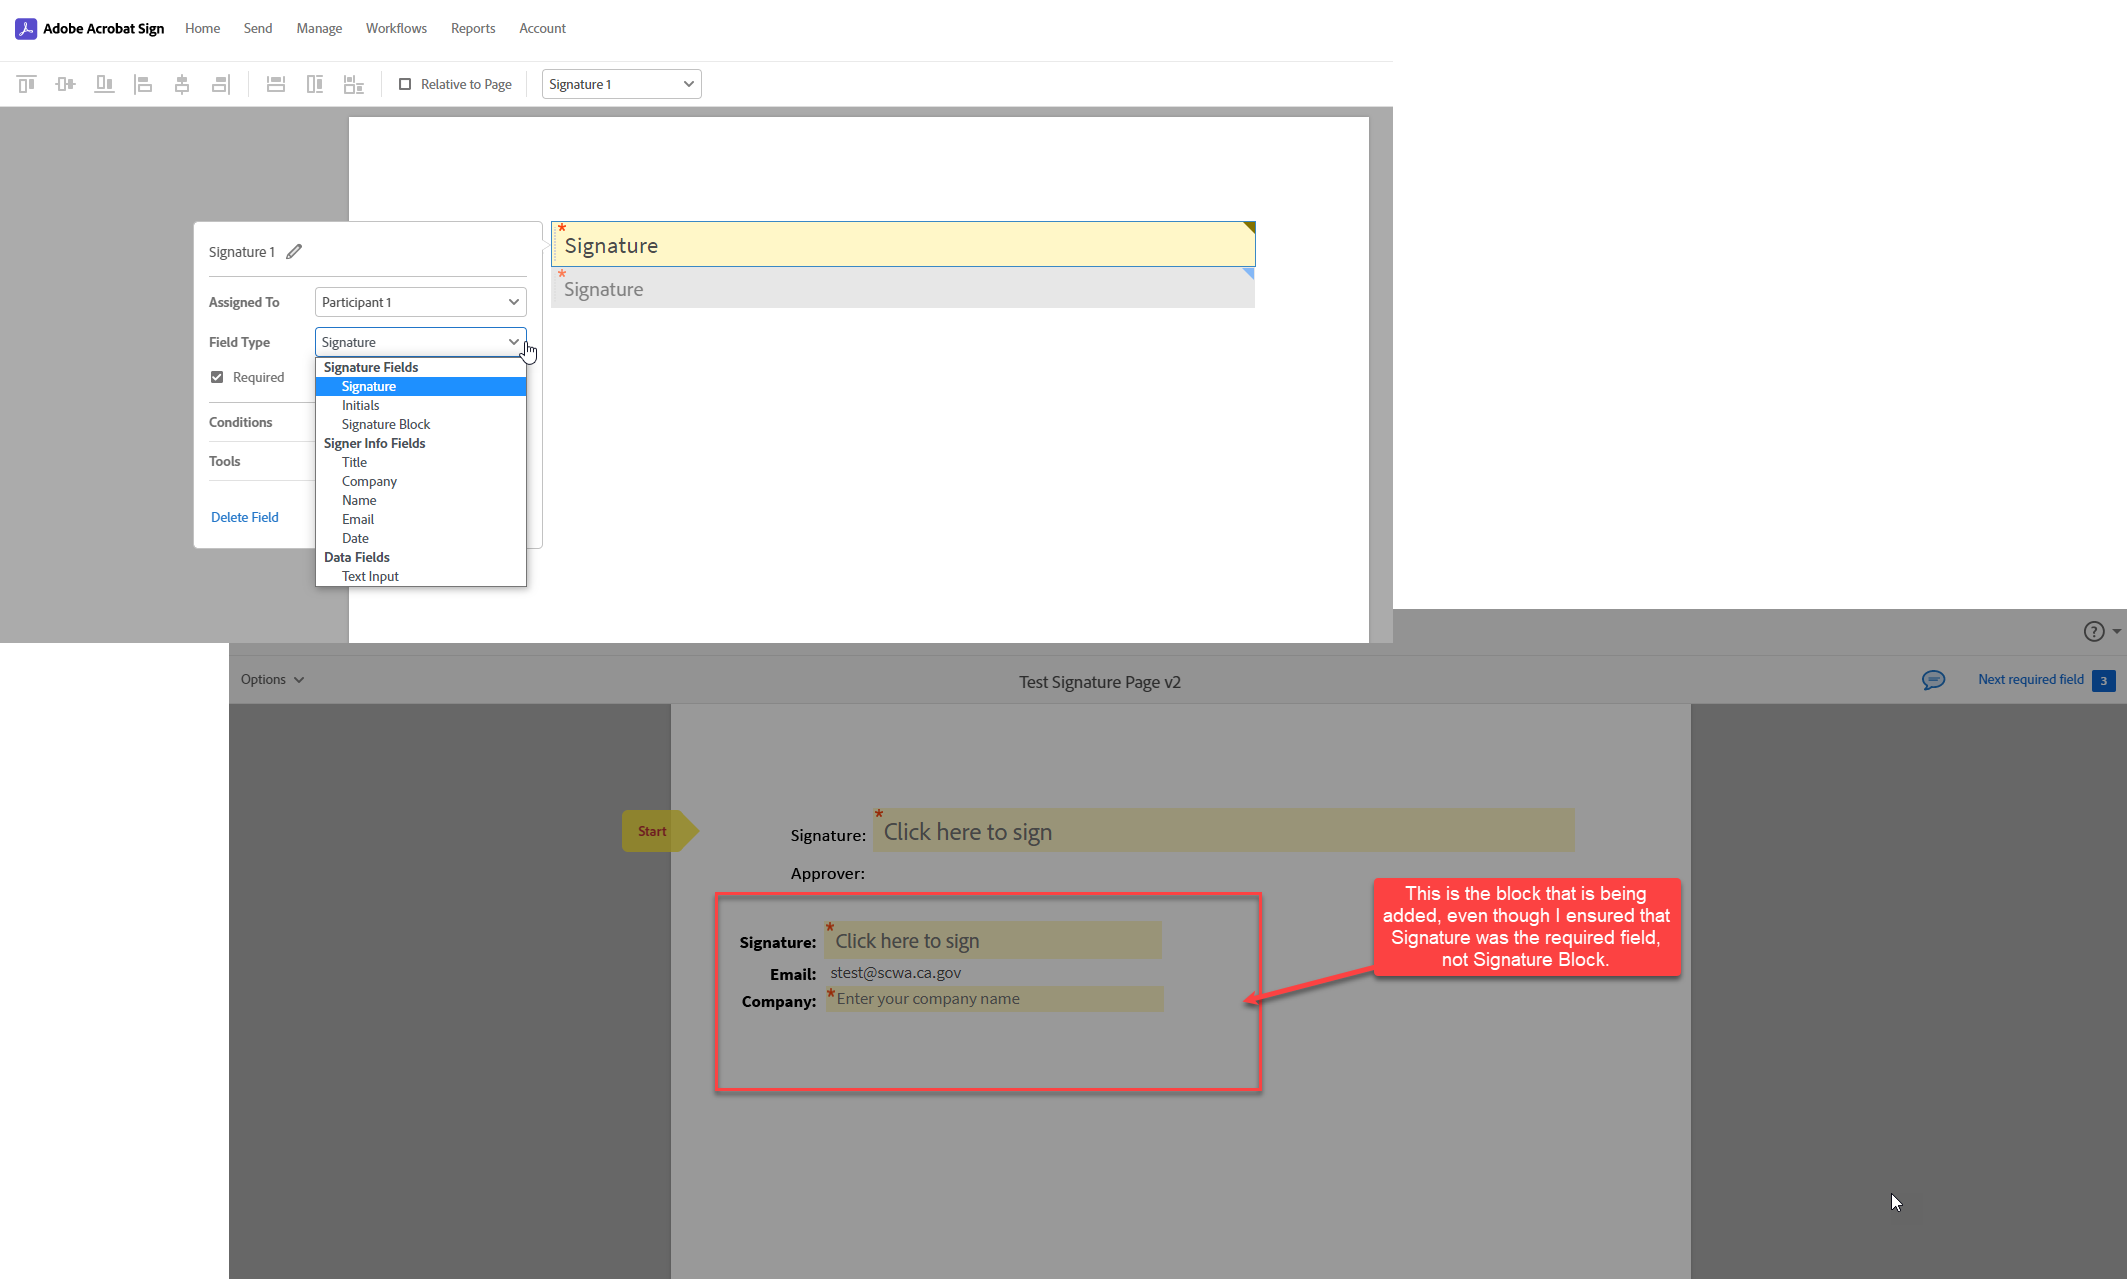Image resolution: width=2127 pixels, height=1279 pixels.
Task: Select the align top alignment tool
Action: (26, 83)
